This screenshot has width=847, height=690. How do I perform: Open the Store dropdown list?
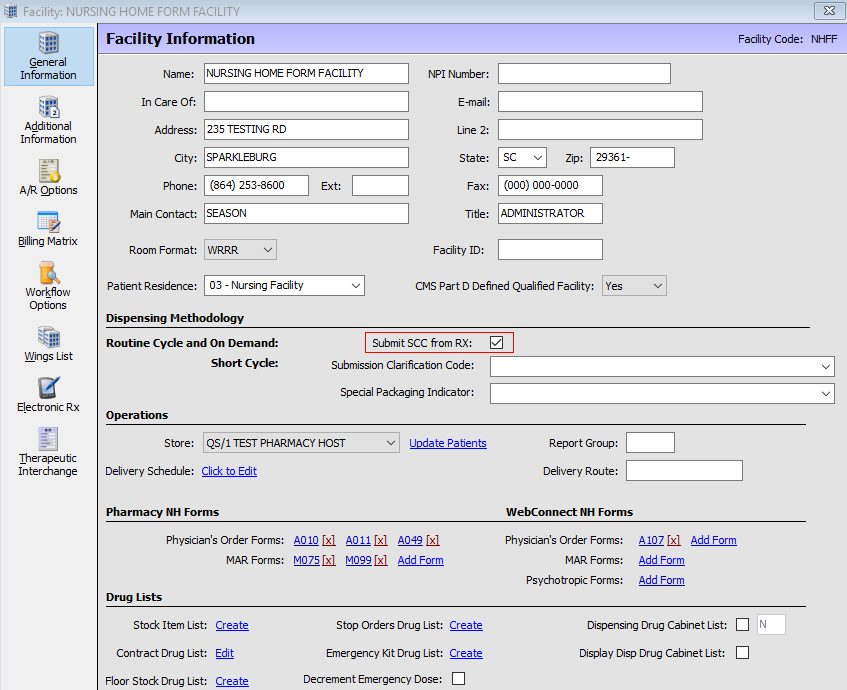point(390,443)
